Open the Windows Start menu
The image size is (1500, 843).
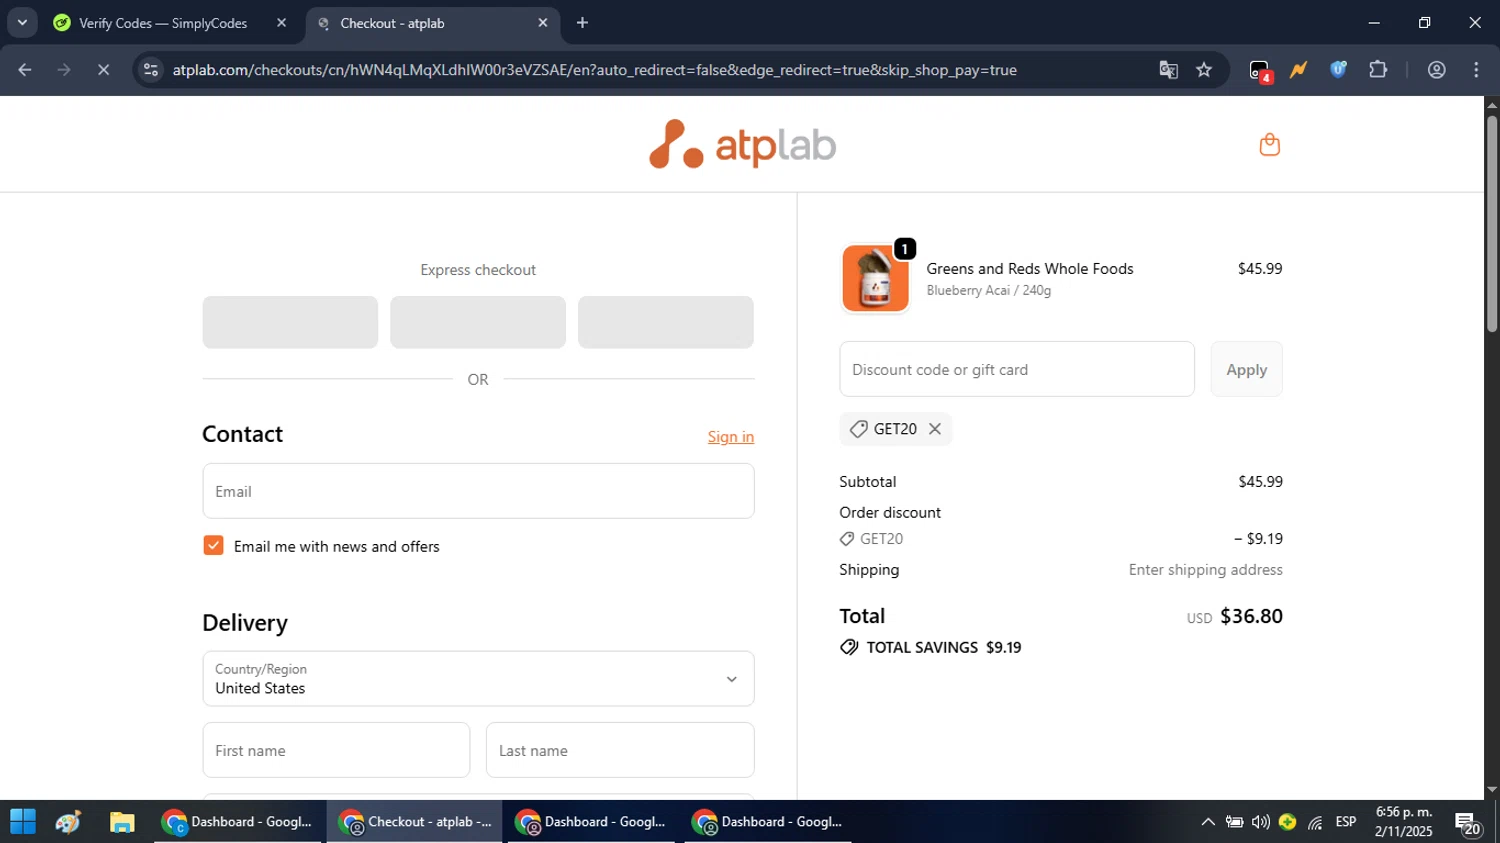pos(22,822)
